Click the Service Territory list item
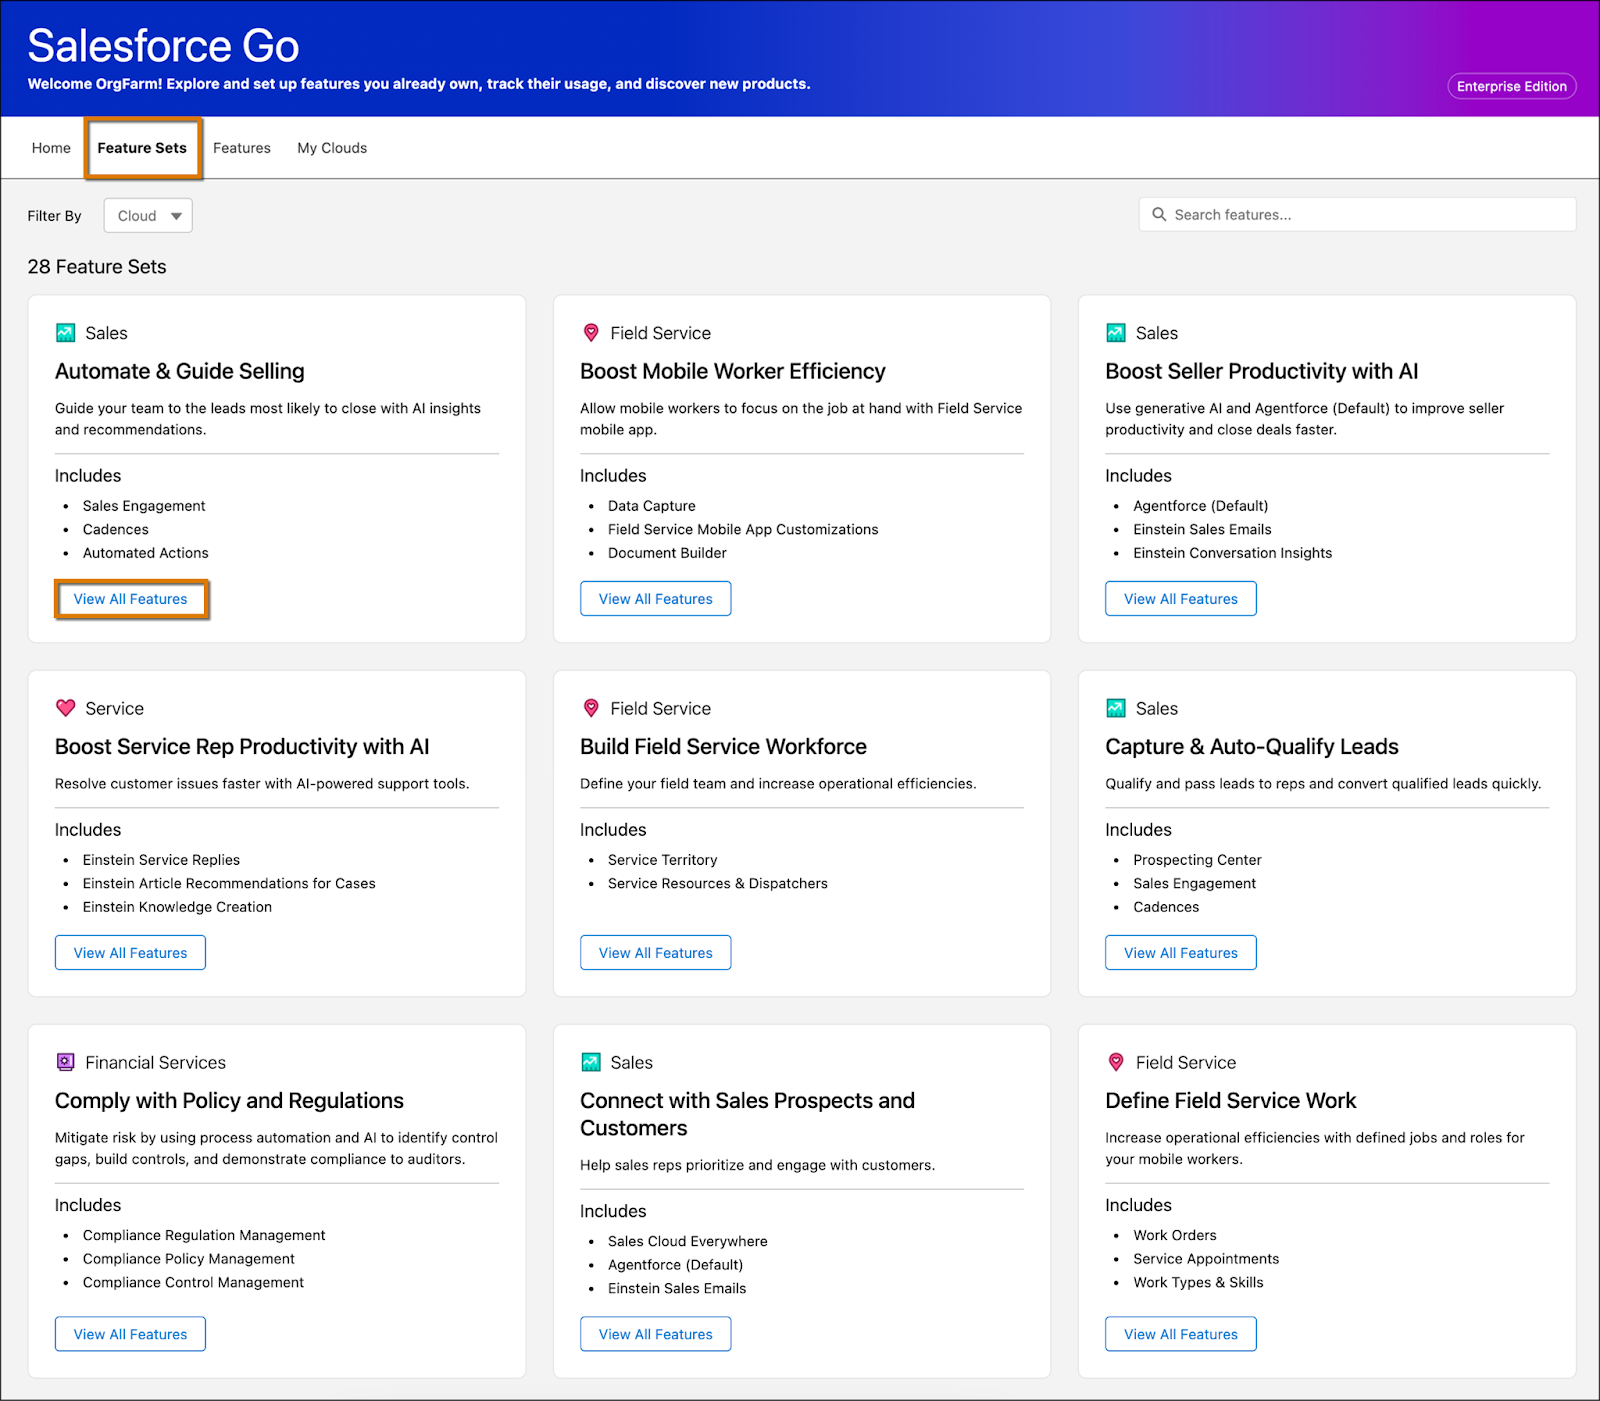Image resolution: width=1600 pixels, height=1401 pixels. [663, 860]
